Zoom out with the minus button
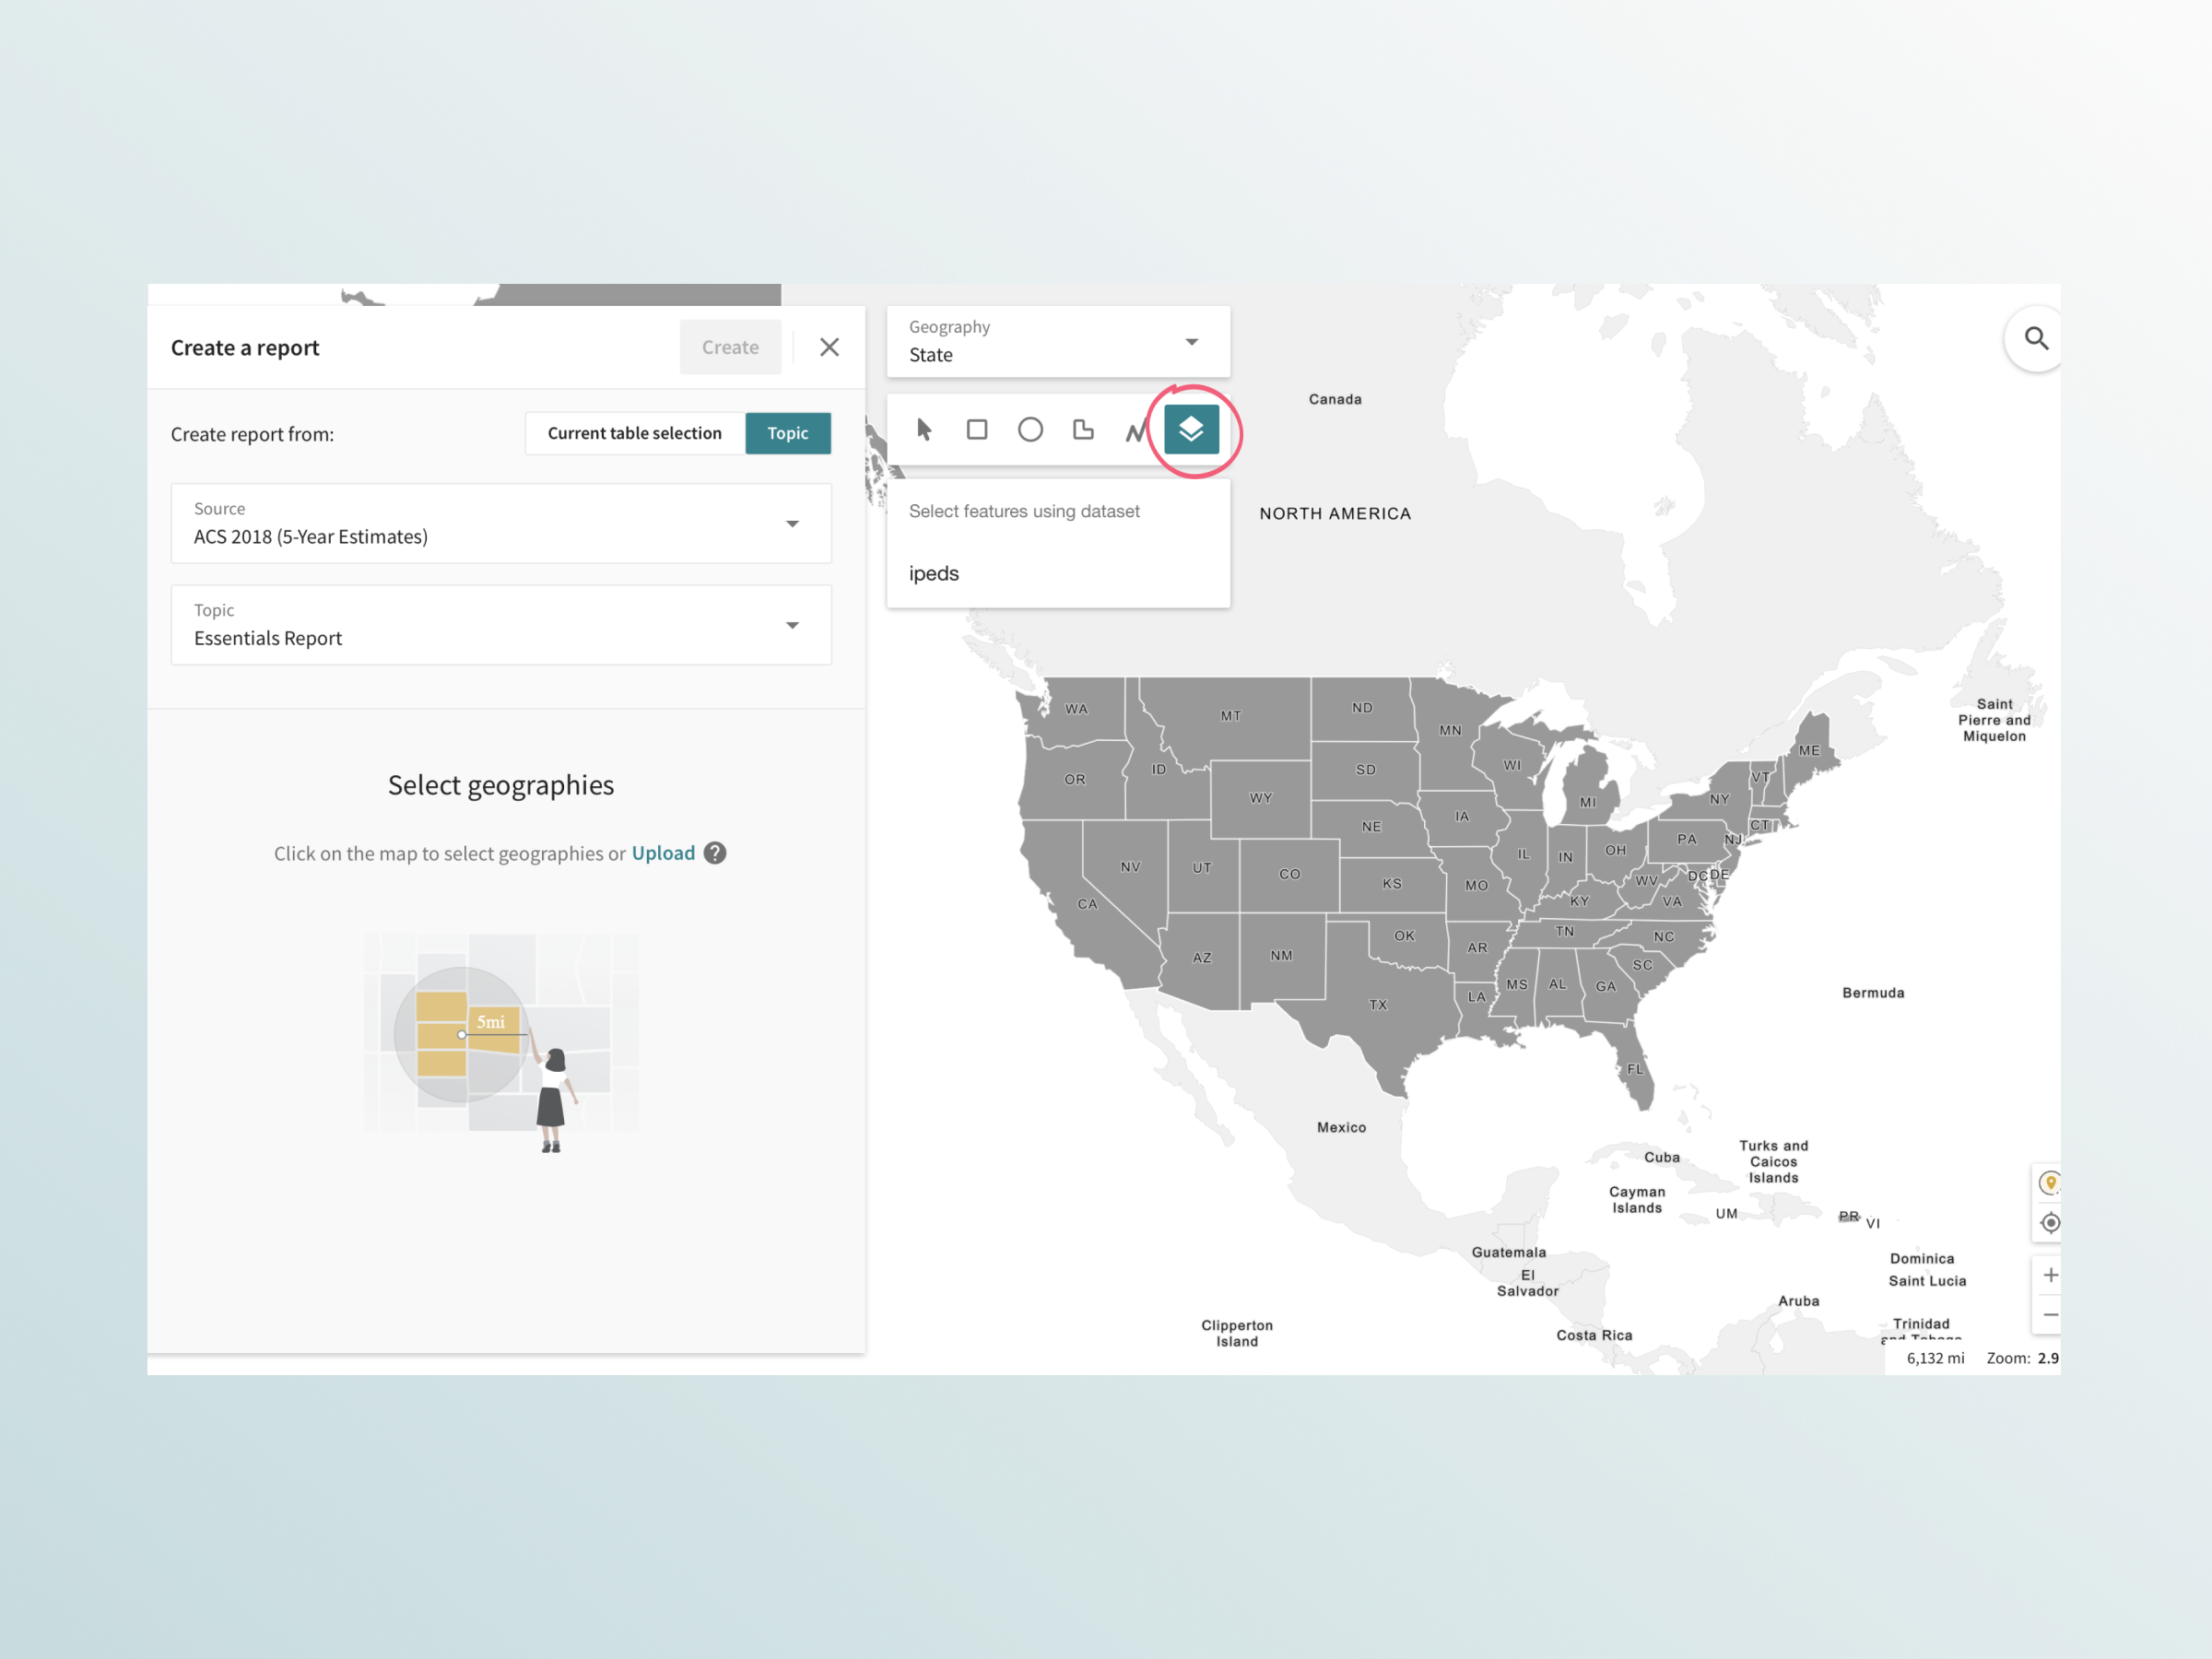 [x=2049, y=1315]
